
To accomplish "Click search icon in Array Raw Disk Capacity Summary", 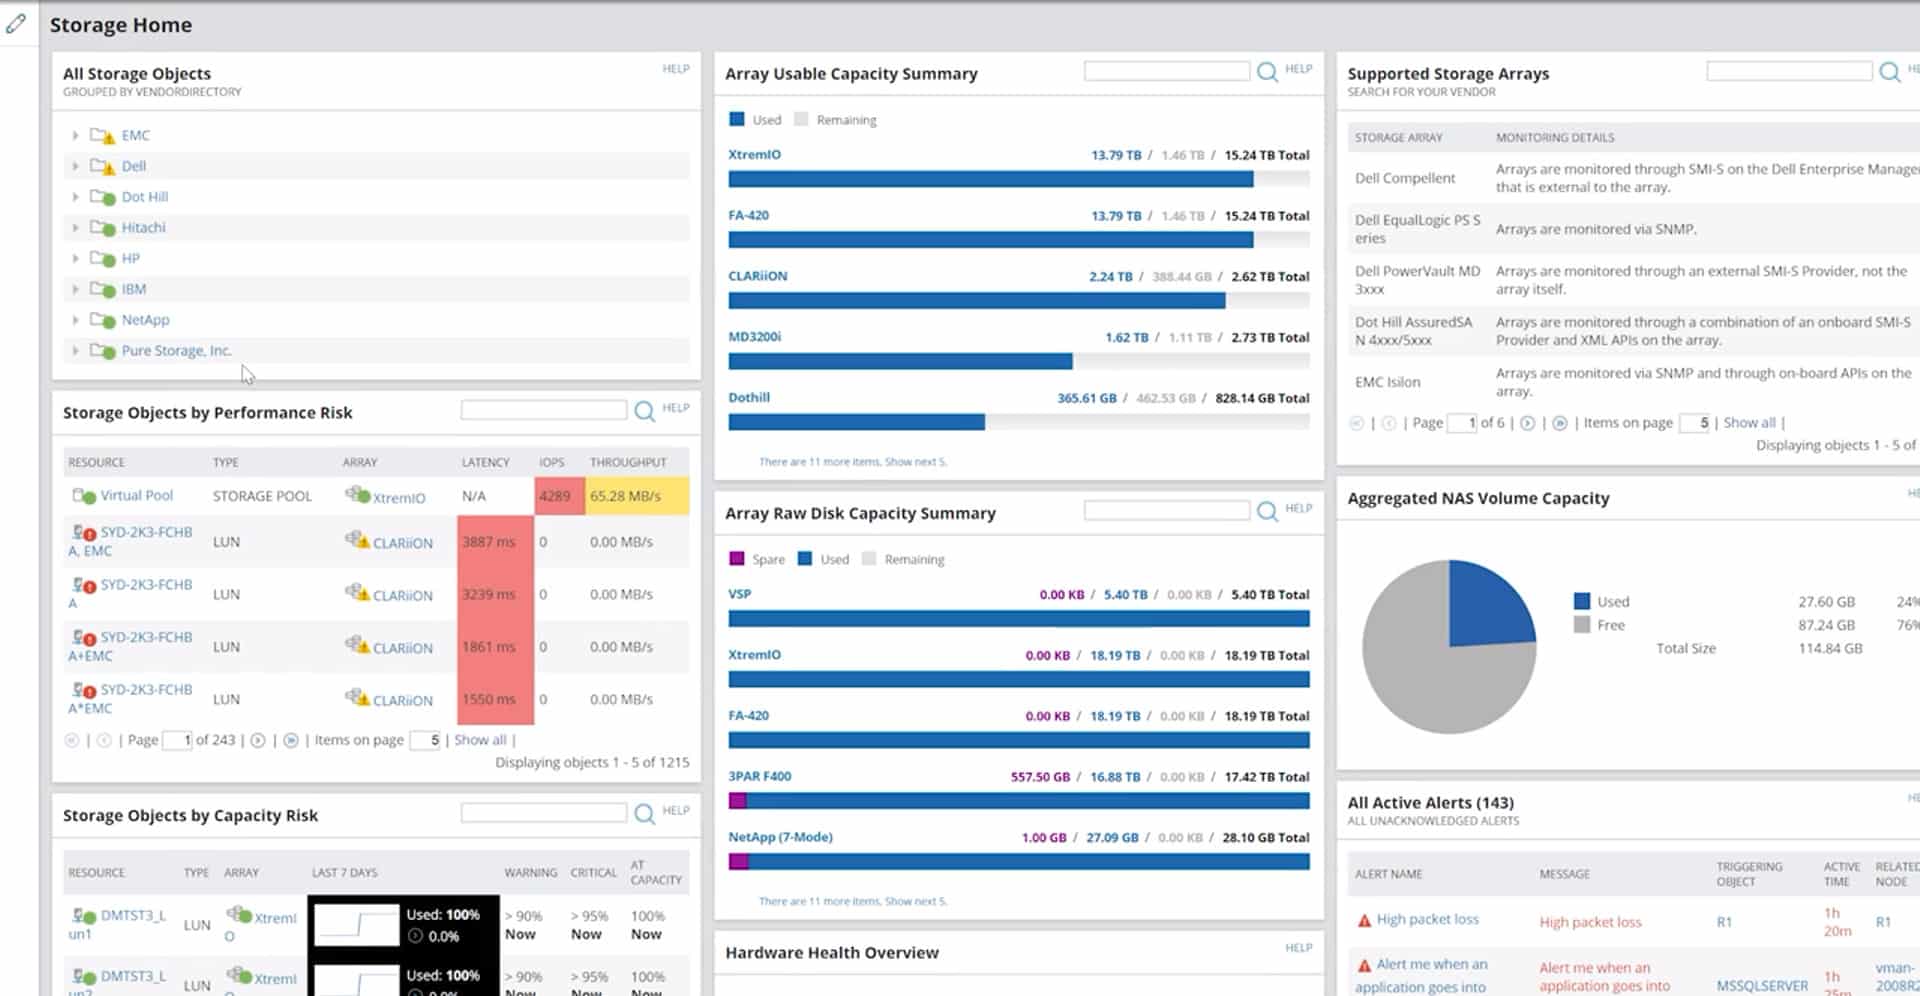I will (x=1267, y=511).
